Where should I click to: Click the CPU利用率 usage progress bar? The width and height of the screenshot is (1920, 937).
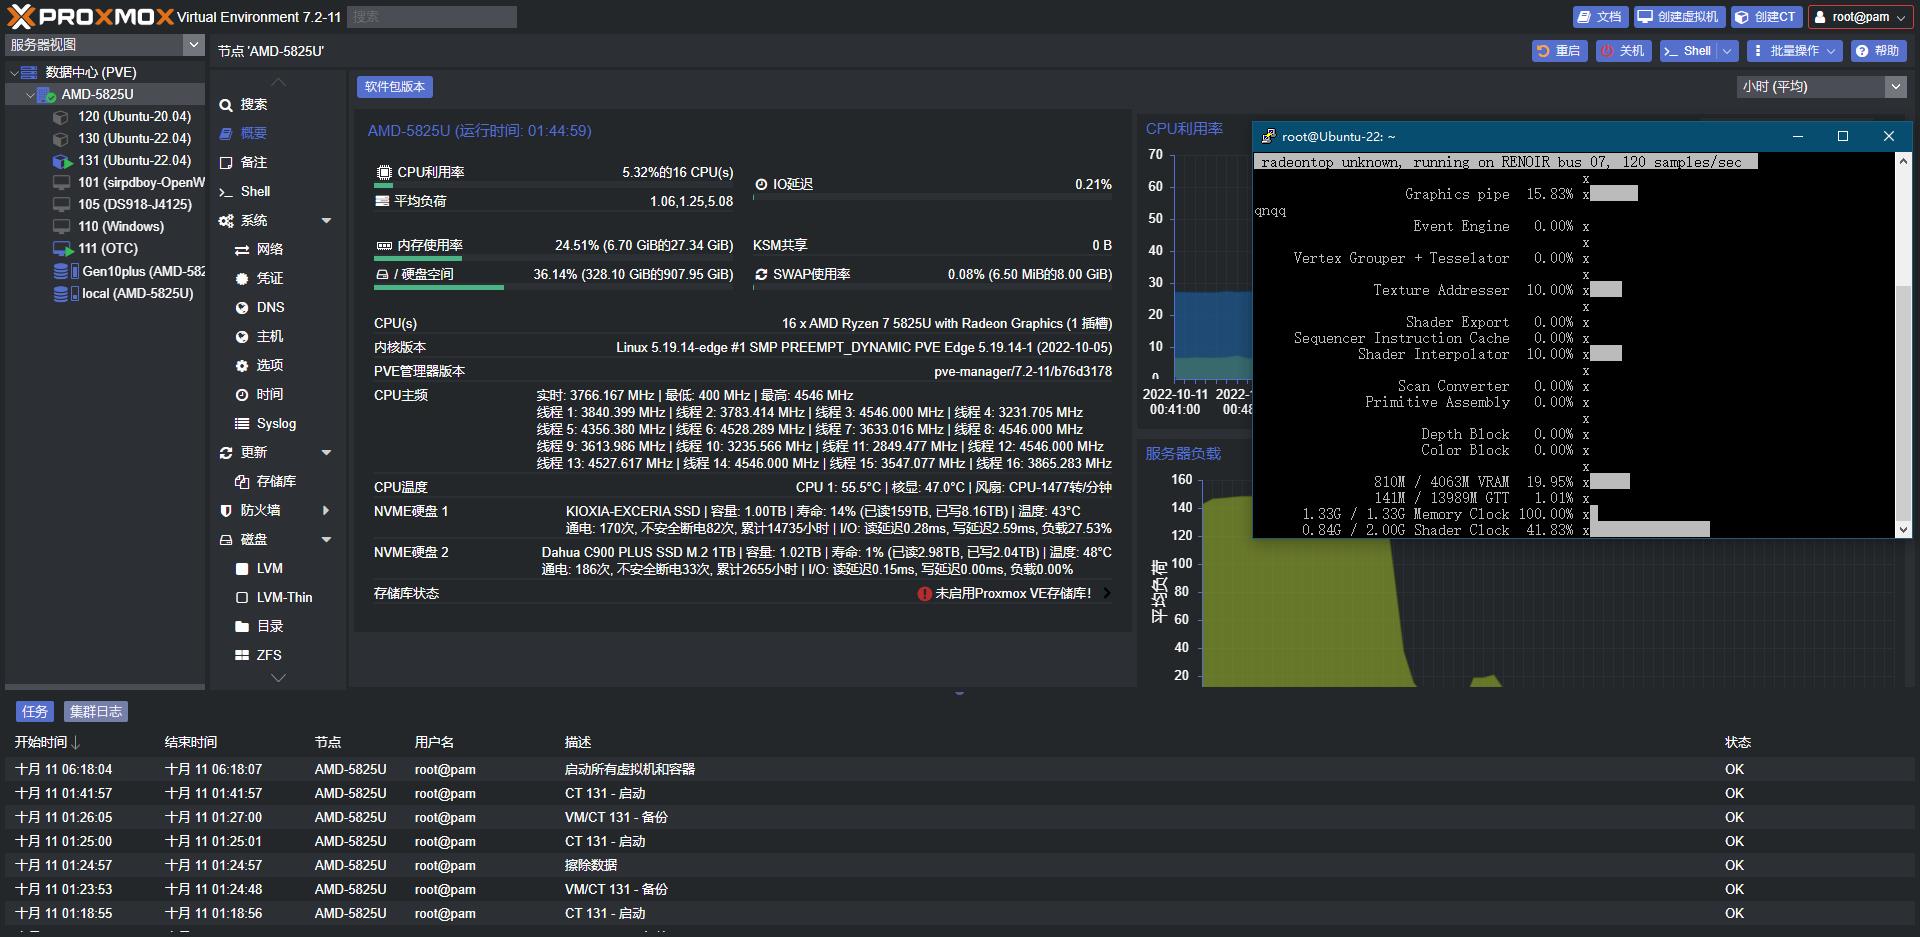tap(553, 187)
